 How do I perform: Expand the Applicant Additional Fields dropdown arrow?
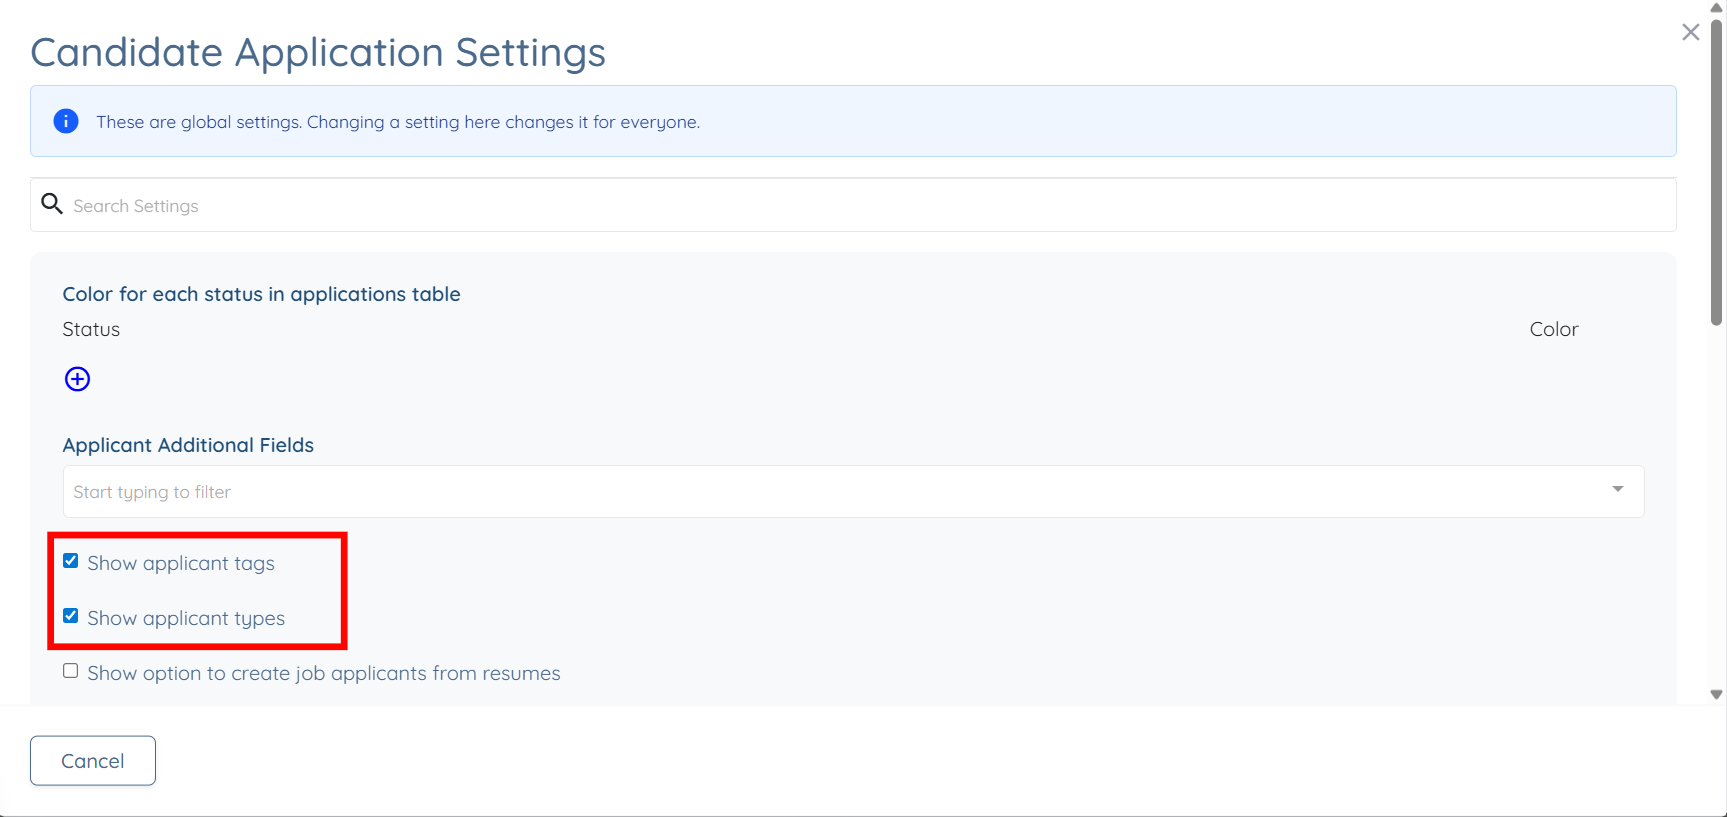[x=1617, y=490]
